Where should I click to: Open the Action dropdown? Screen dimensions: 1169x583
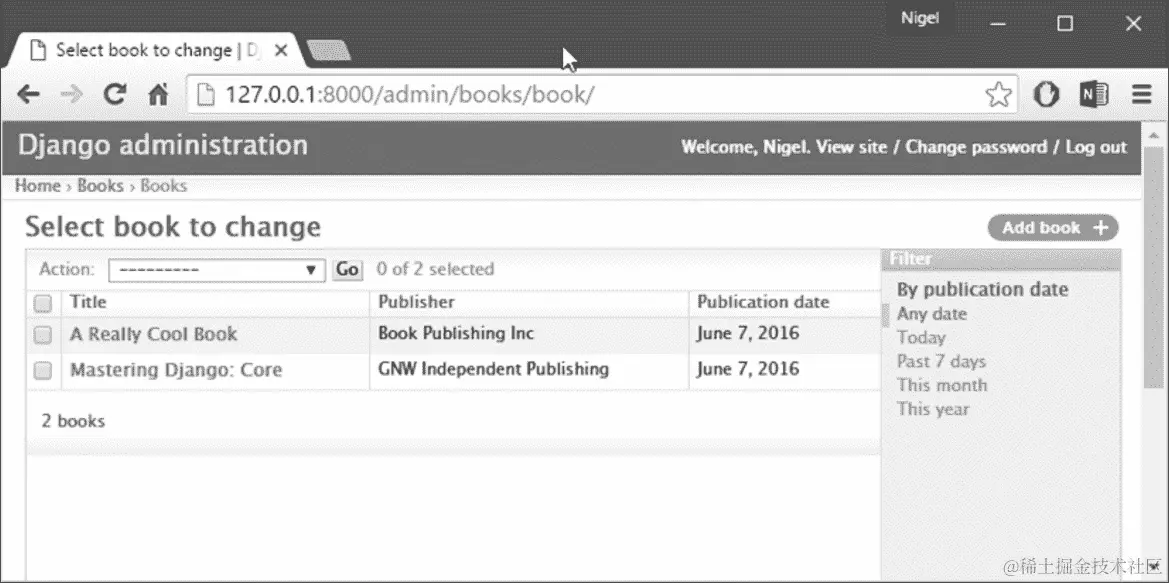coord(217,270)
